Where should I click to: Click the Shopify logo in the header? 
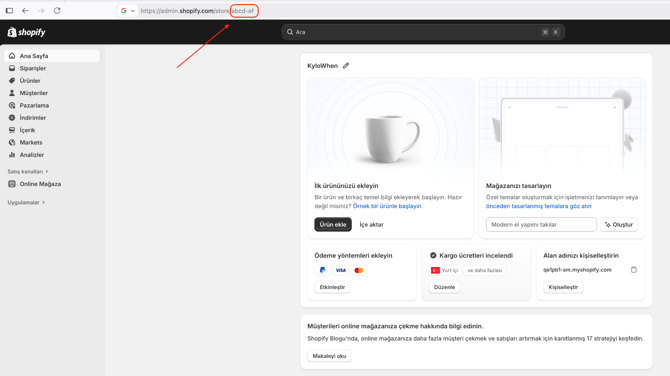(26, 32)
